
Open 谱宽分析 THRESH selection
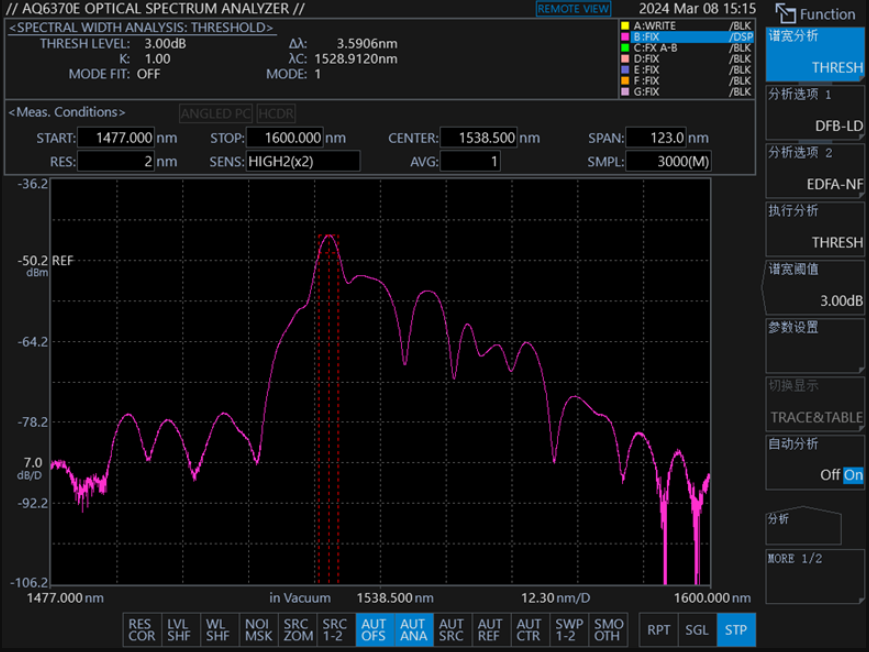click(815, 53)
